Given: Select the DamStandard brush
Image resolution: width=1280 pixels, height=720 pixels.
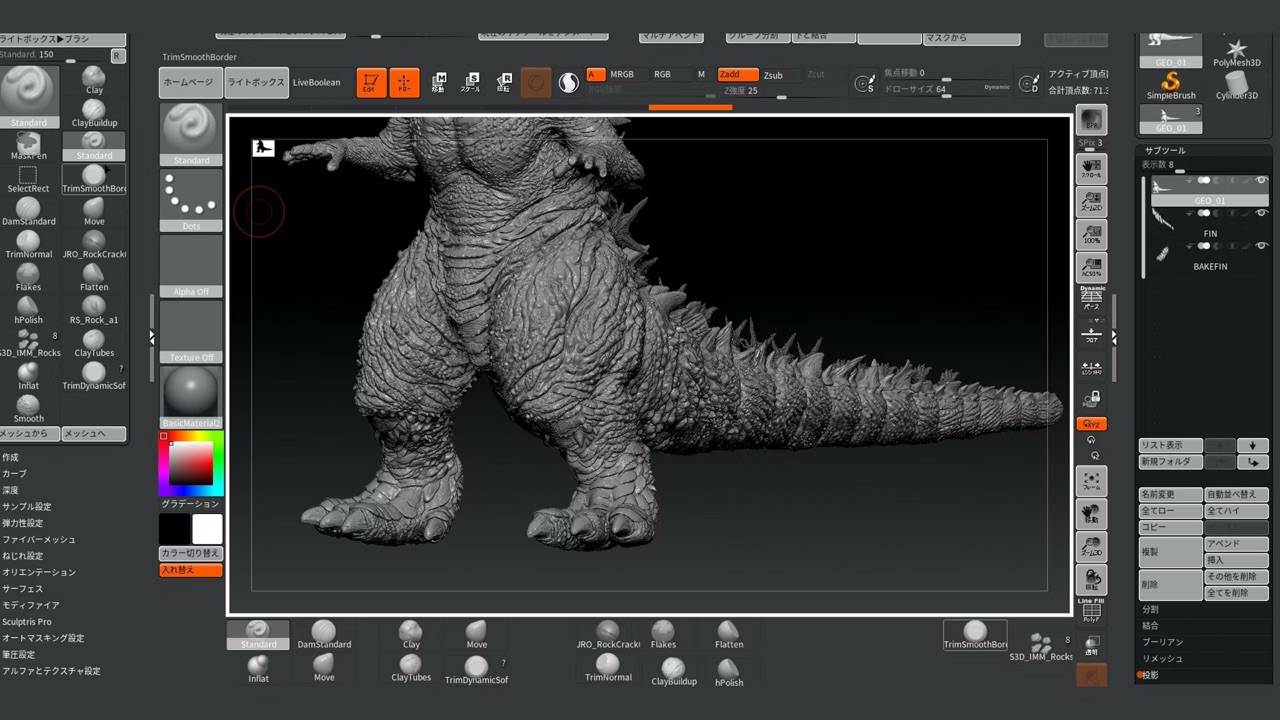Looking at the screenshot, I should pos(29,208).
